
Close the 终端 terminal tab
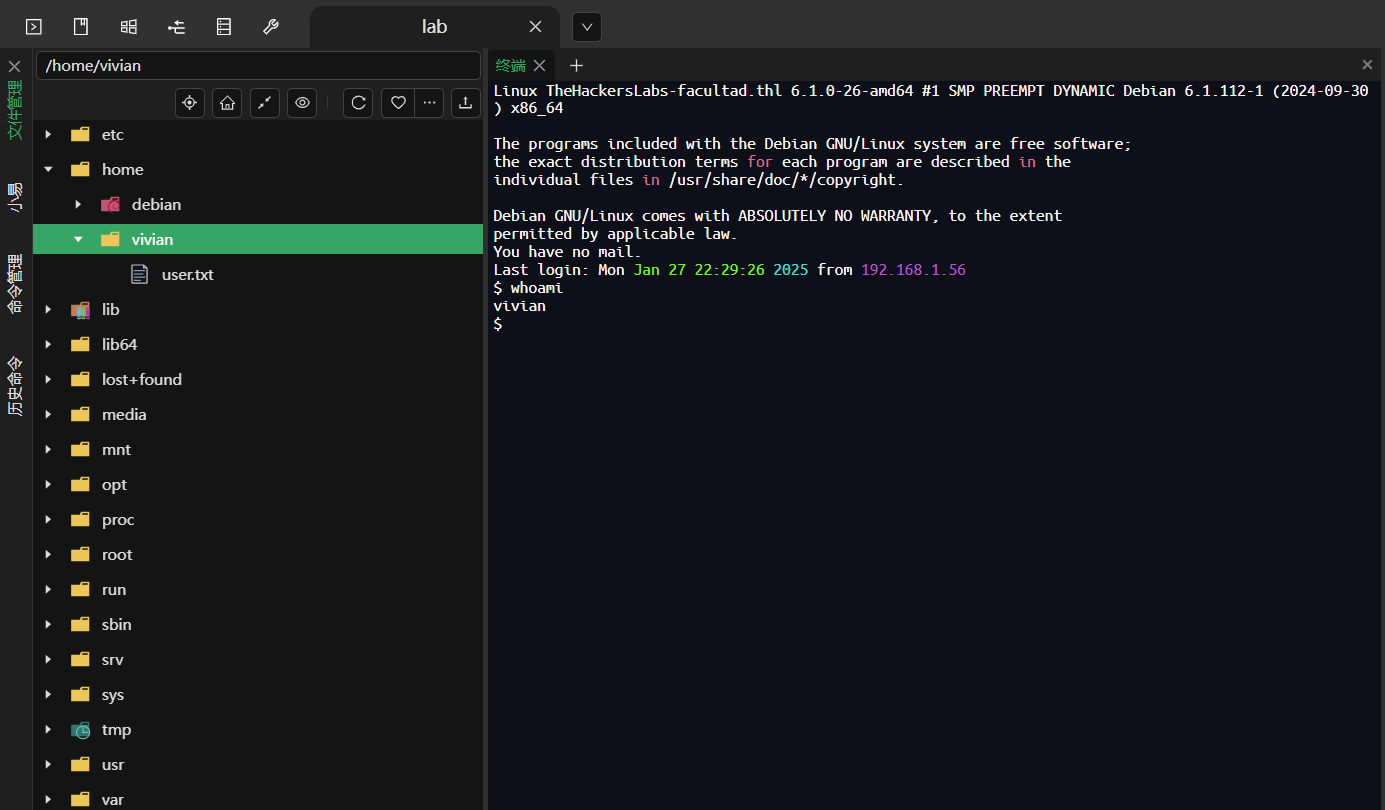pos(539,66)
